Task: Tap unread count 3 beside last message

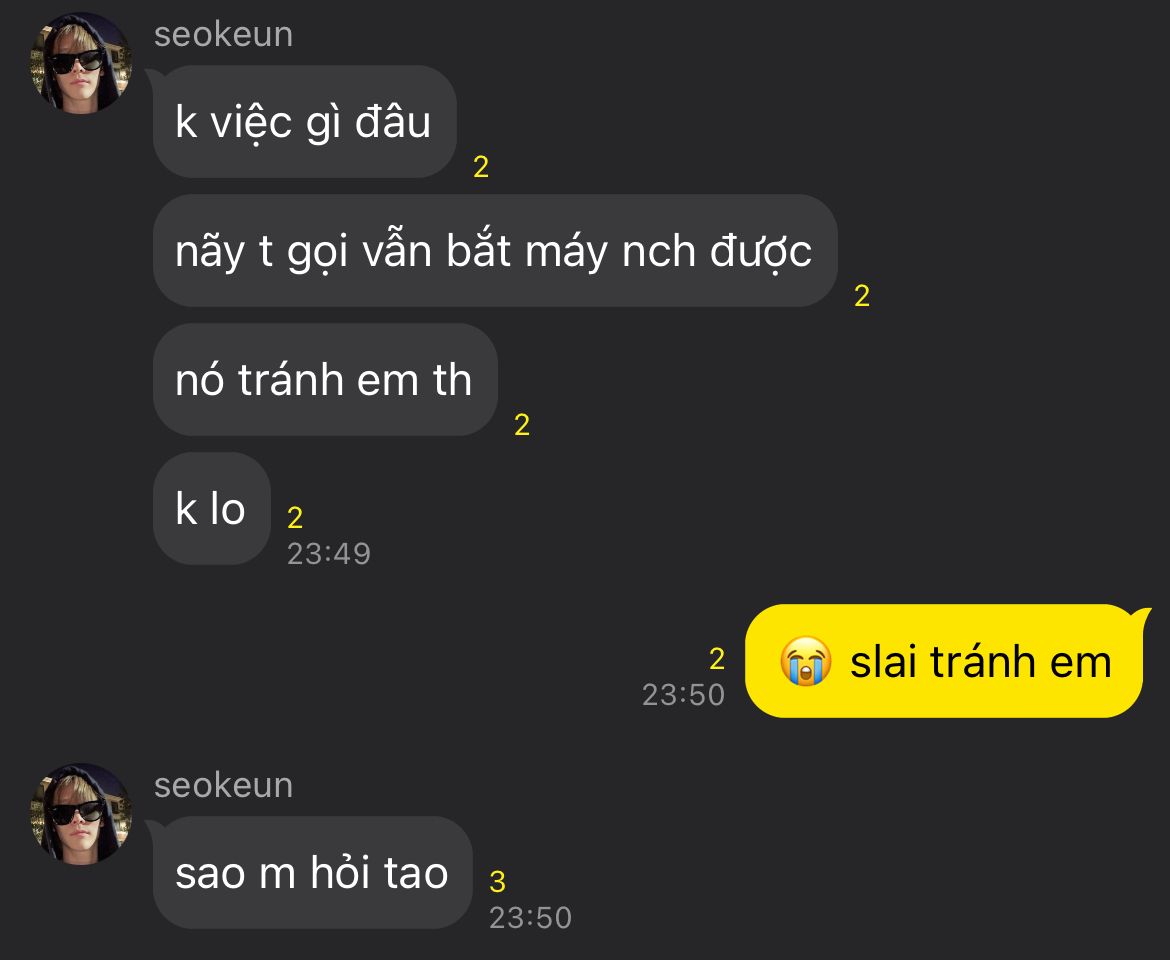Action: tap(498, 882)
